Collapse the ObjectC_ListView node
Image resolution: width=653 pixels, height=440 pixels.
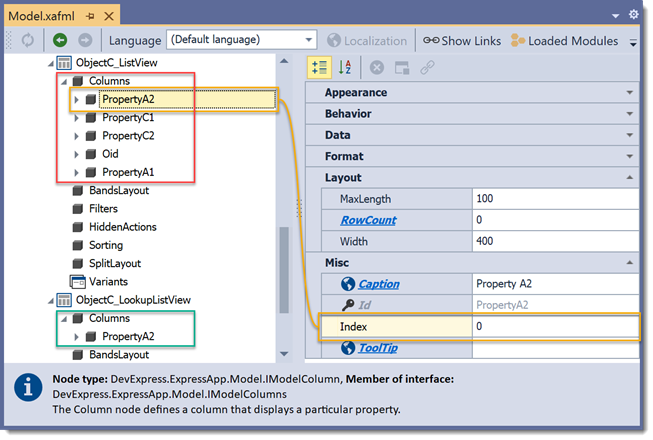coord(51,63)
